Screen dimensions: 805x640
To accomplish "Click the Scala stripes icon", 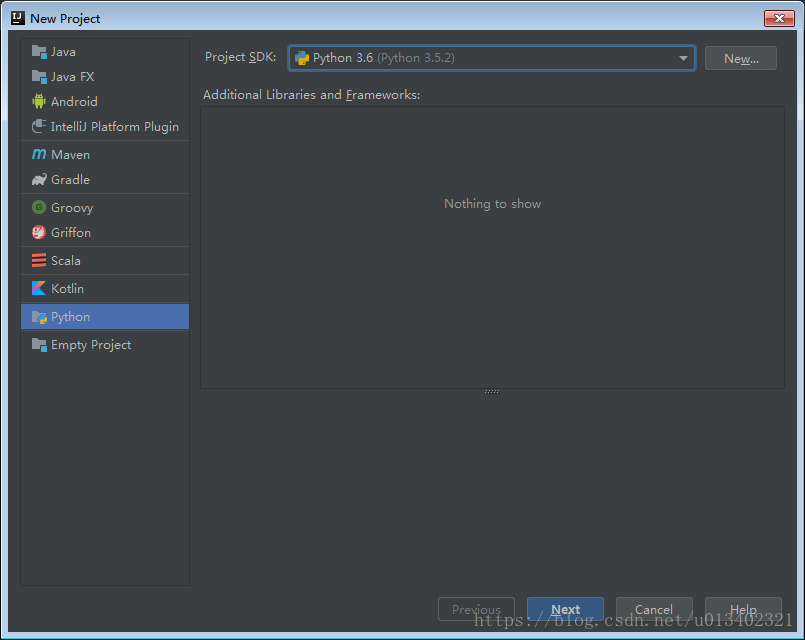I will pyautogui.click(x=39, y=261).
